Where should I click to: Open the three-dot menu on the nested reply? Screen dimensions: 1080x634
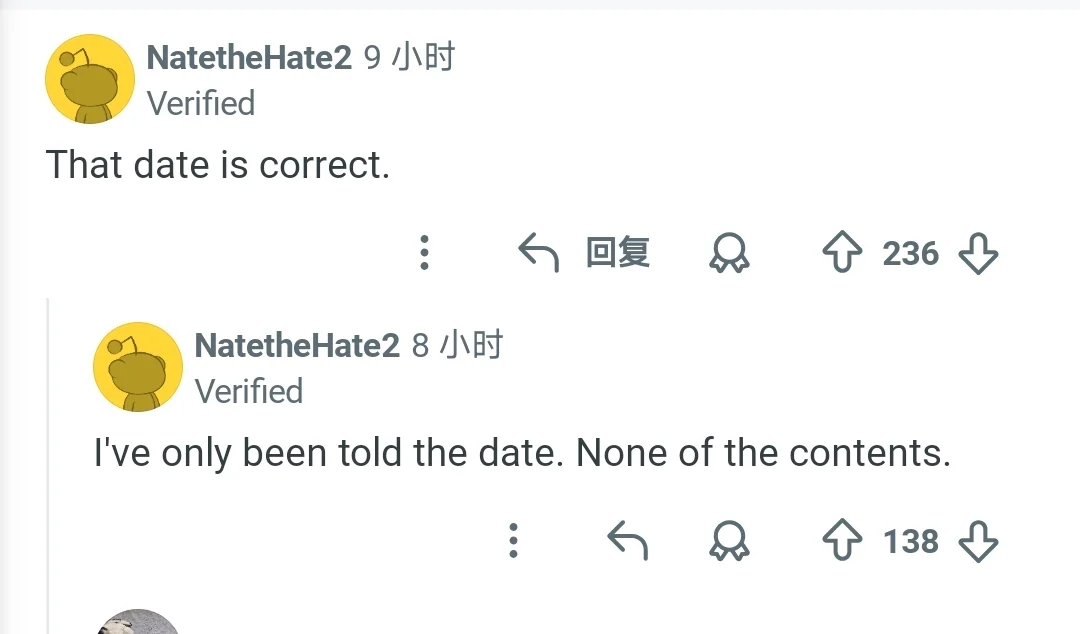point(513,541)
